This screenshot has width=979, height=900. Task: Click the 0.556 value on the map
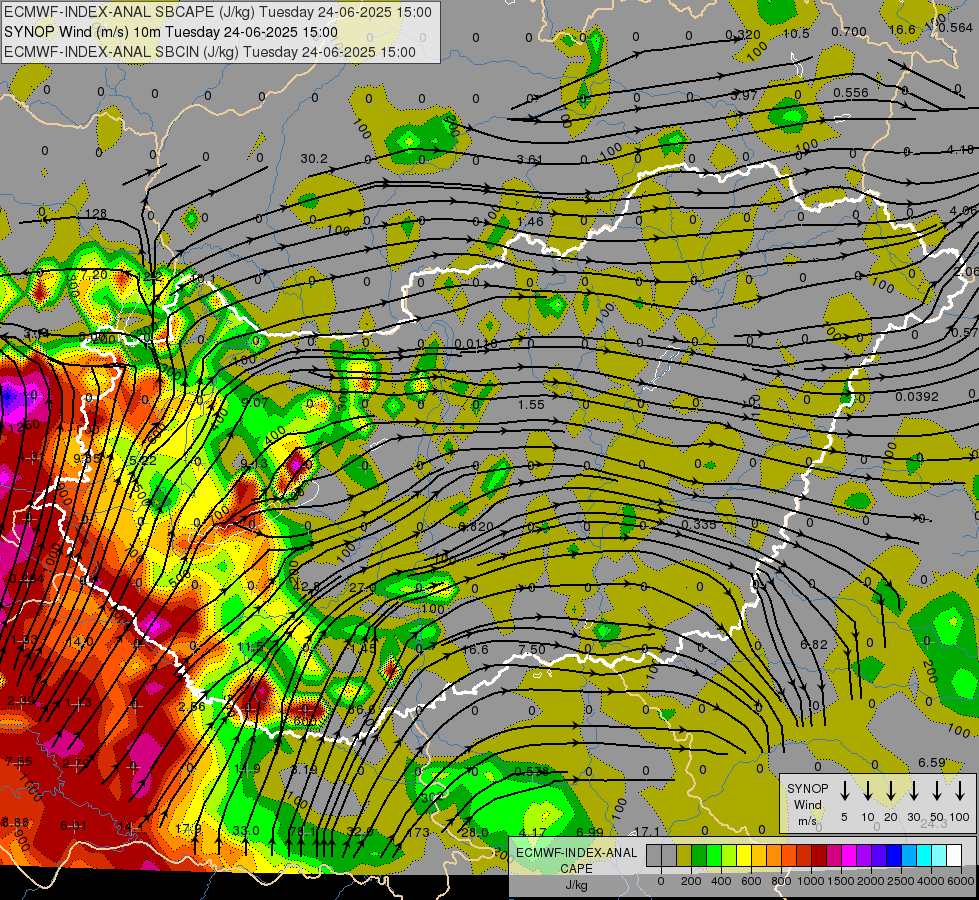[x=851, y=92]
